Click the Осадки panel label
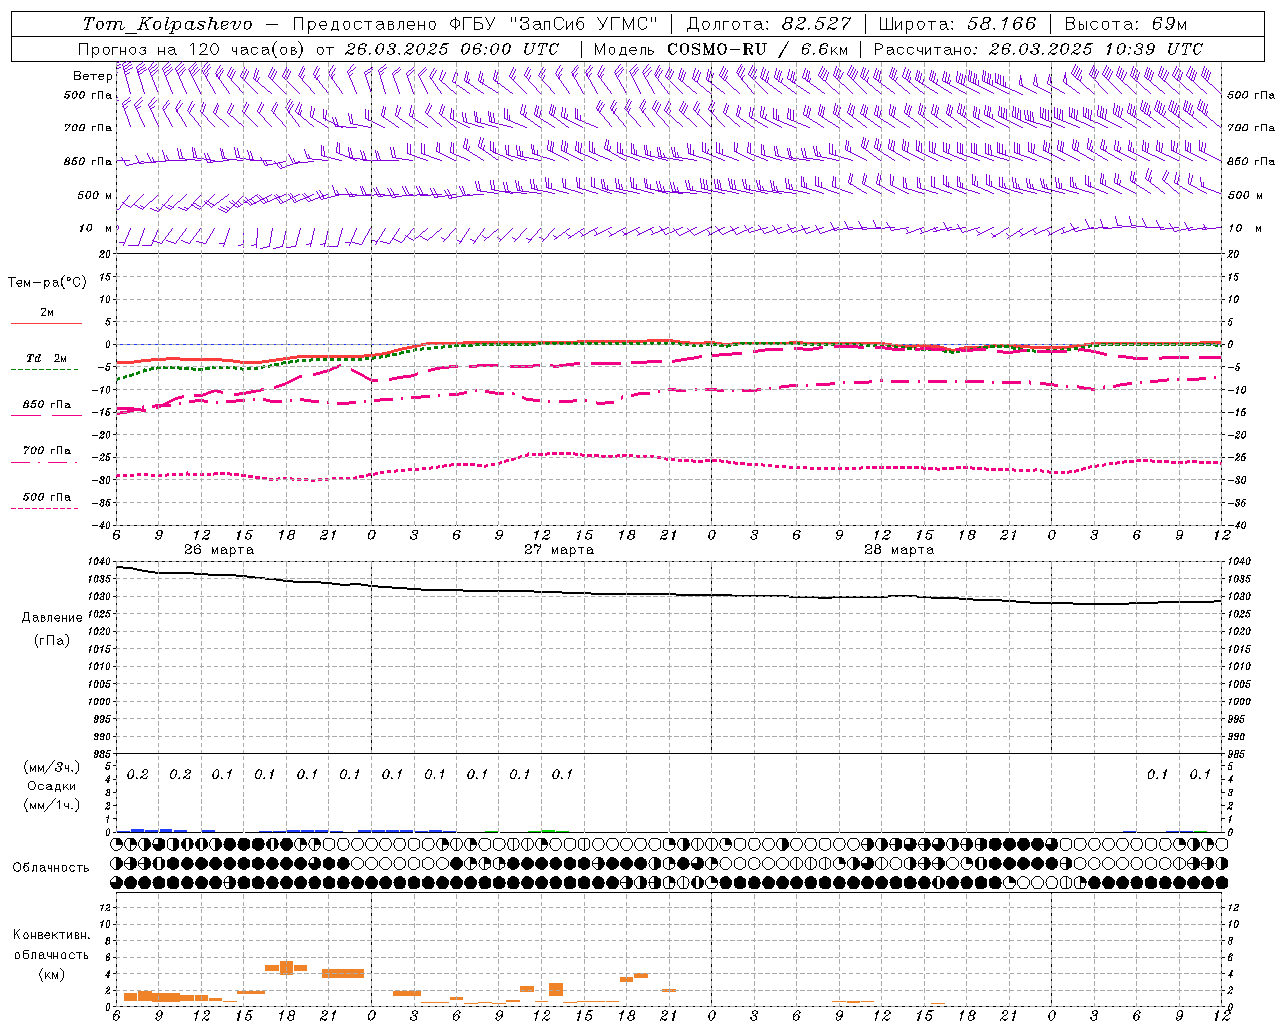 pyautogui.click(x=51, y=786)
